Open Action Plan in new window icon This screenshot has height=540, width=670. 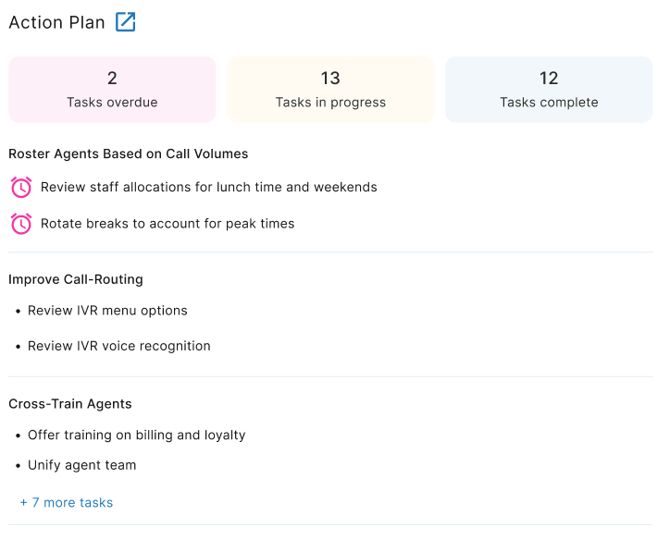(x=125, y=22)
